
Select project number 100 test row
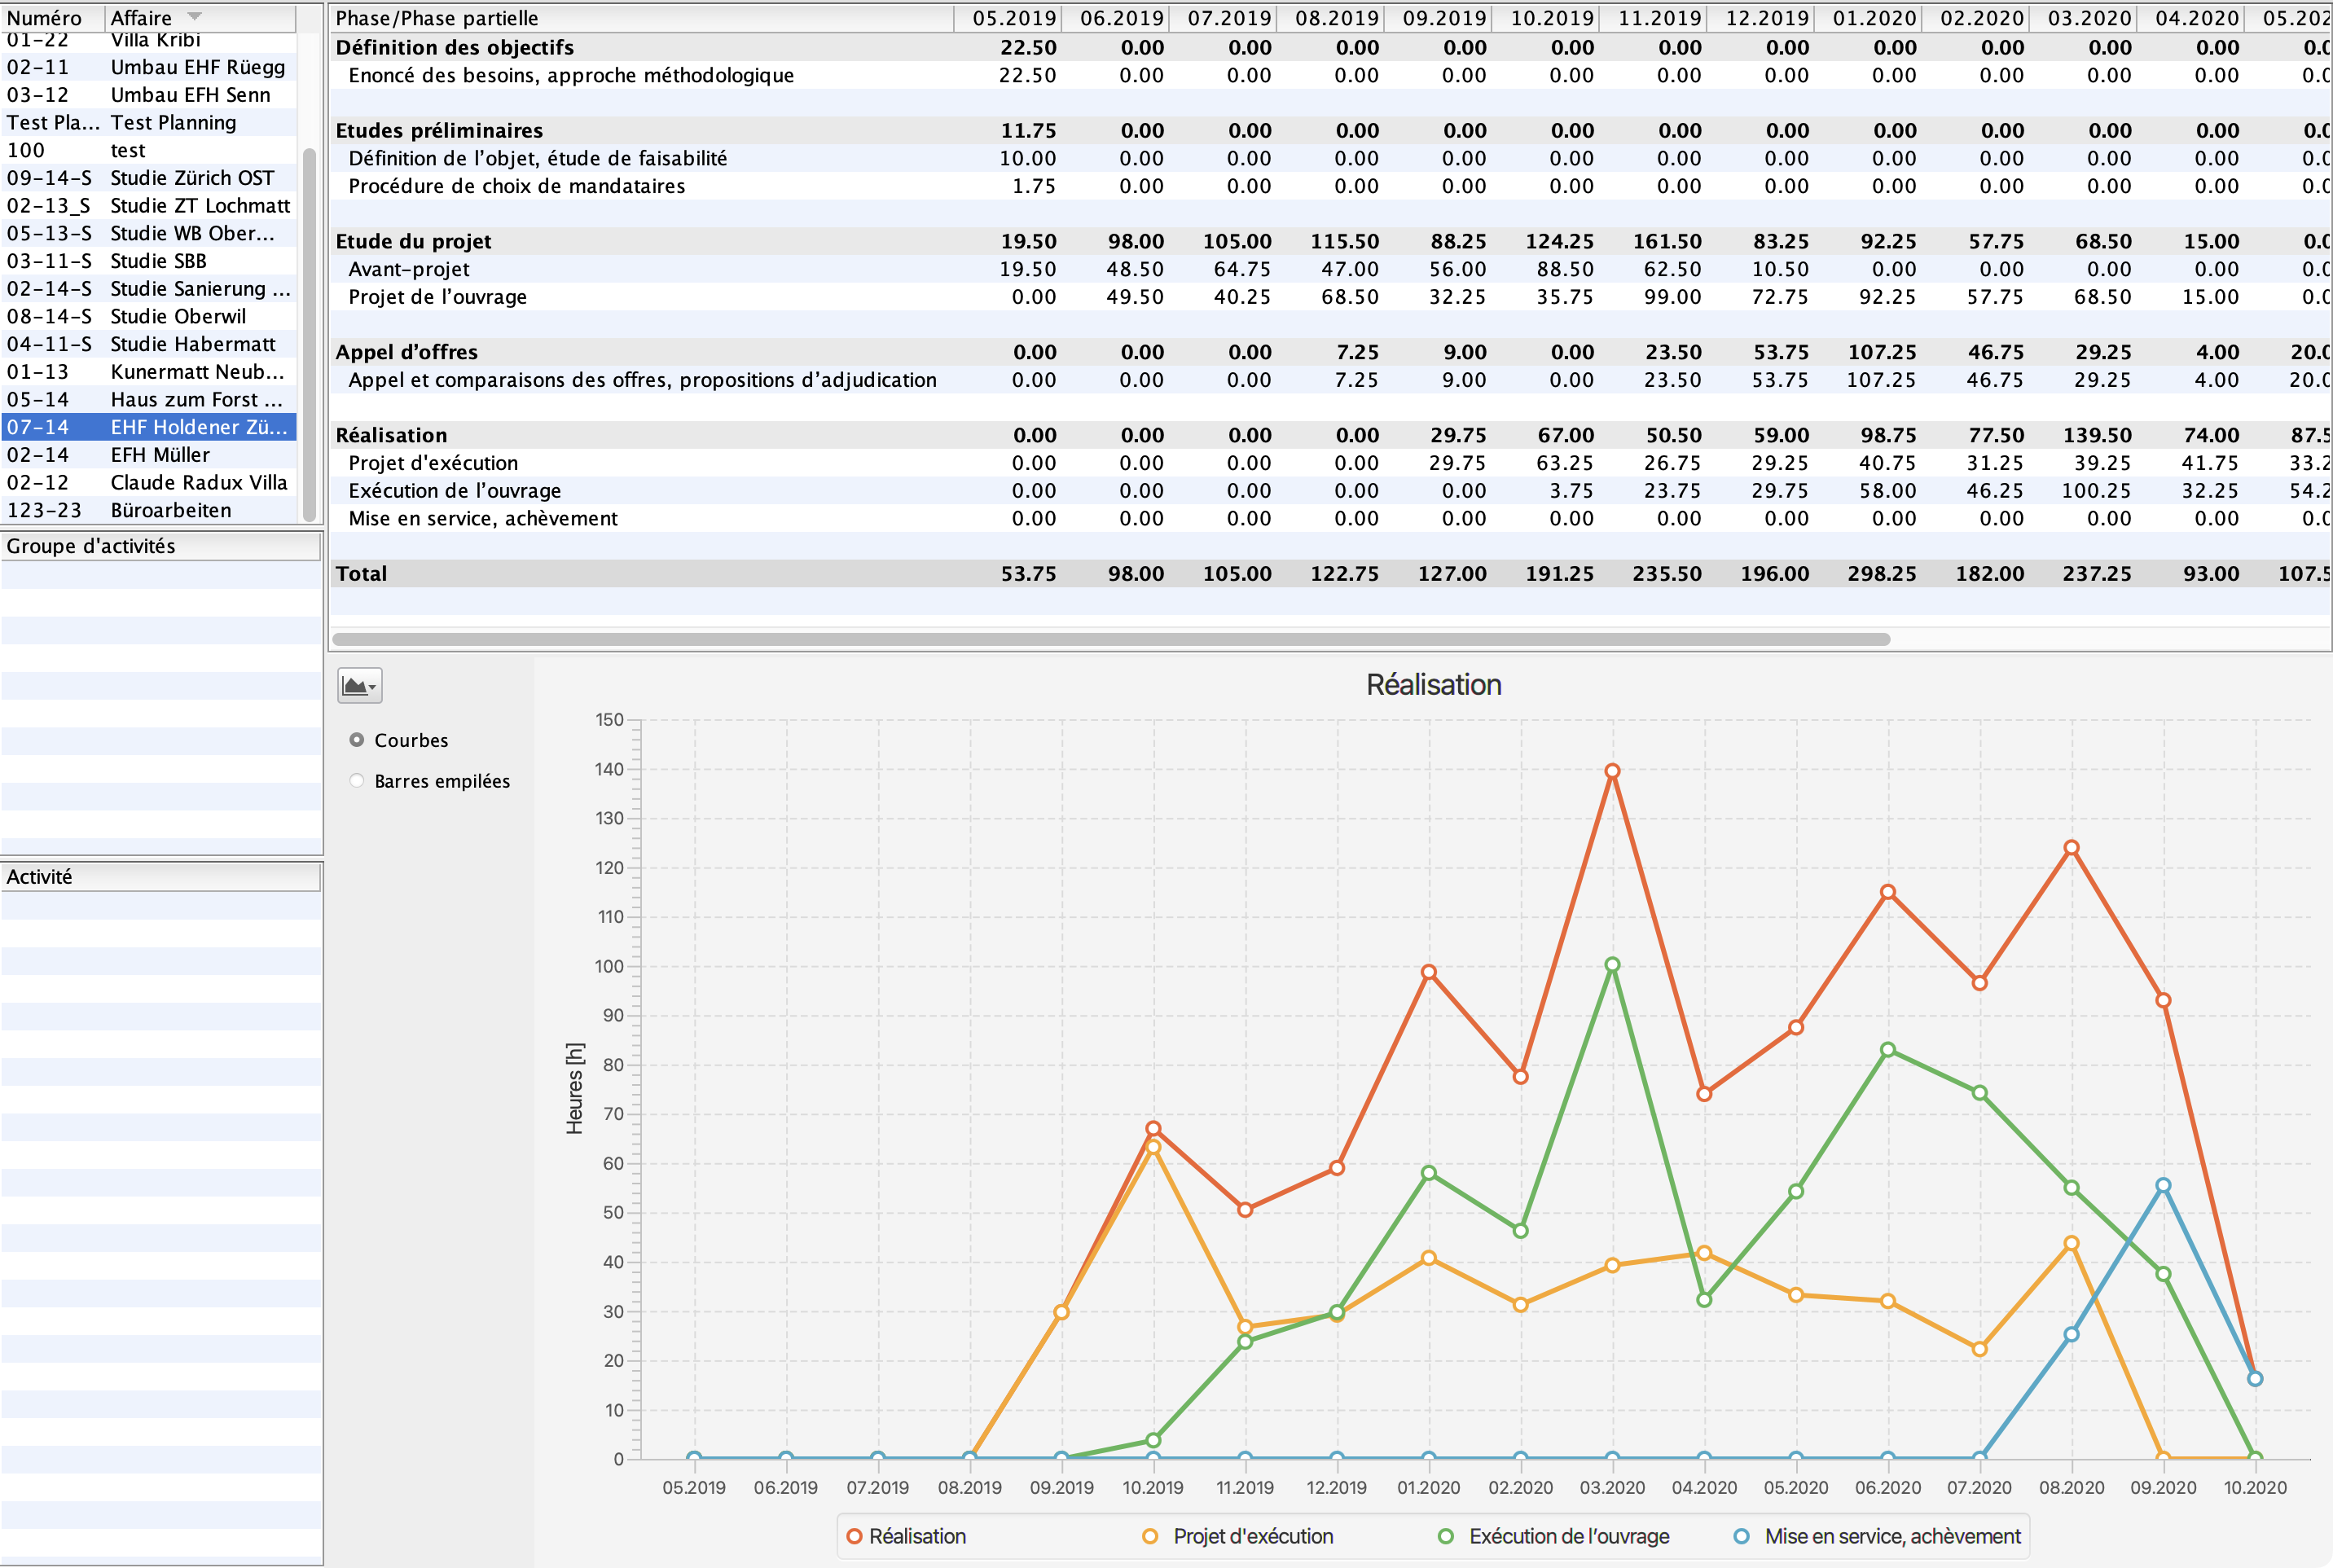pyautogui.click(x=149, y=150)
